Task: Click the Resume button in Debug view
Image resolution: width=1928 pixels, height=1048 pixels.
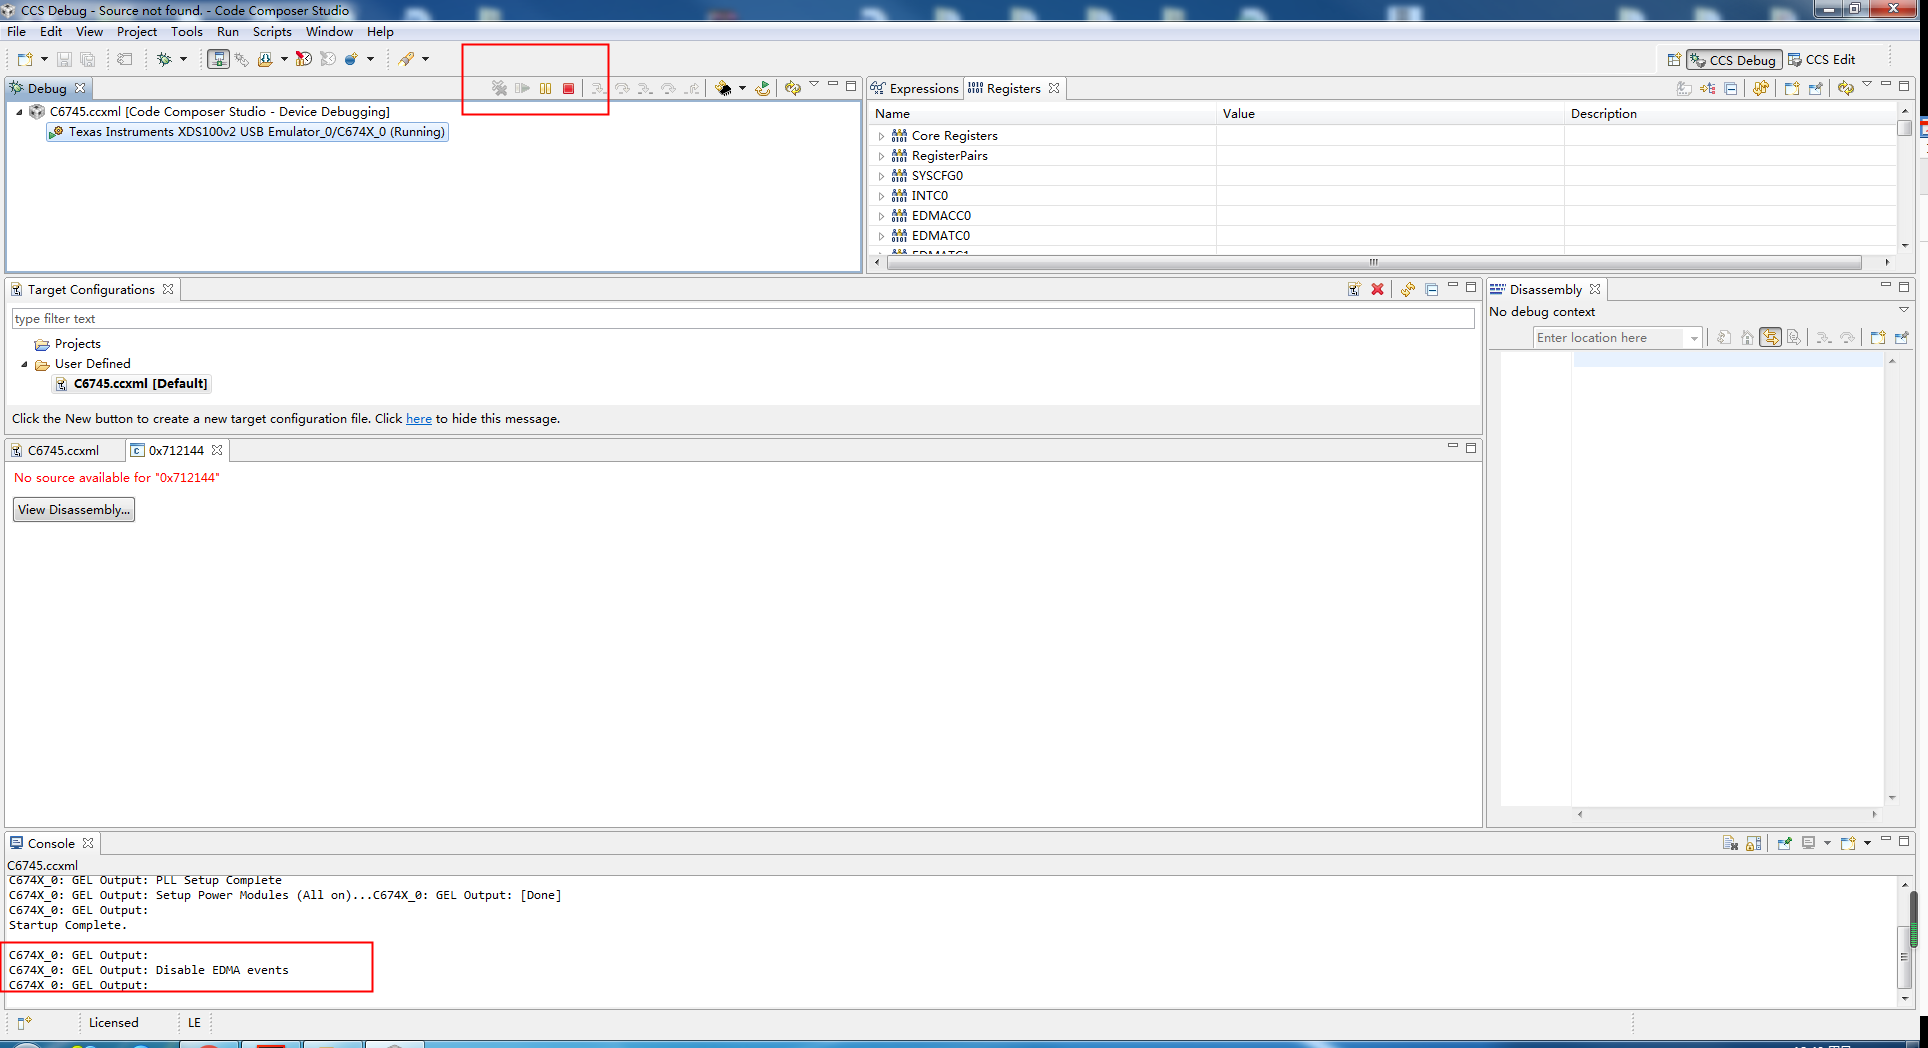Action: (x=522, y=88)
